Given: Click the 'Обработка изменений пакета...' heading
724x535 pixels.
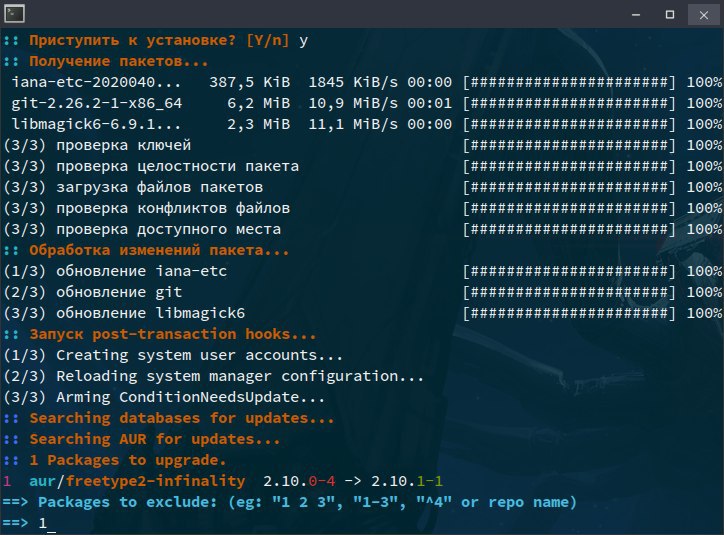Looking at the screenshot, I should pyautogui.click(x=159, y=250).
